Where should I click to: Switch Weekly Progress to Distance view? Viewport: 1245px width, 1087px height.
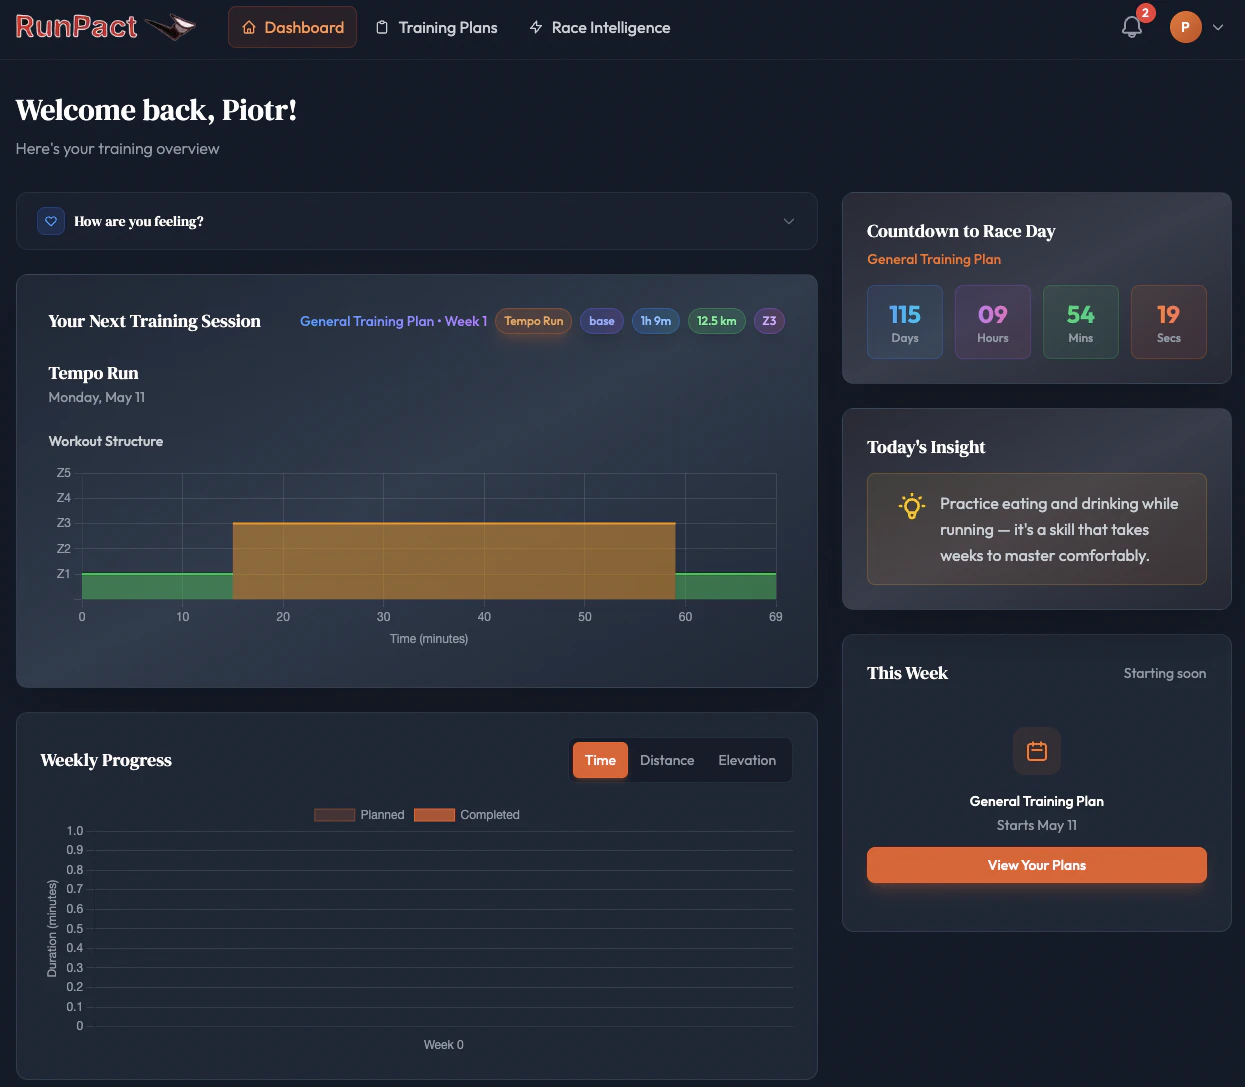coord(667,760)
